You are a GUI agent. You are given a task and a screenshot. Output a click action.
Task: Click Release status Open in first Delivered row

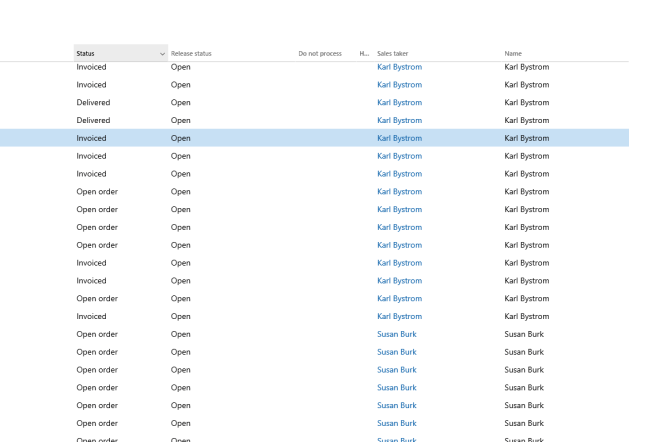[x=180, y=102]
